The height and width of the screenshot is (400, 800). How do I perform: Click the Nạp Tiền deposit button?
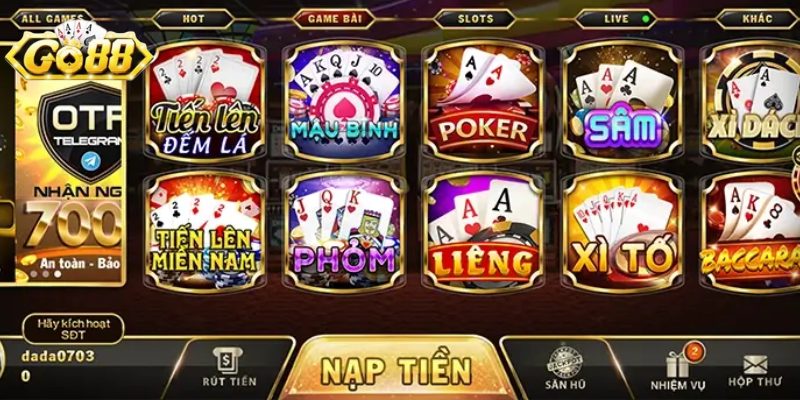click(x=396, y=368)
